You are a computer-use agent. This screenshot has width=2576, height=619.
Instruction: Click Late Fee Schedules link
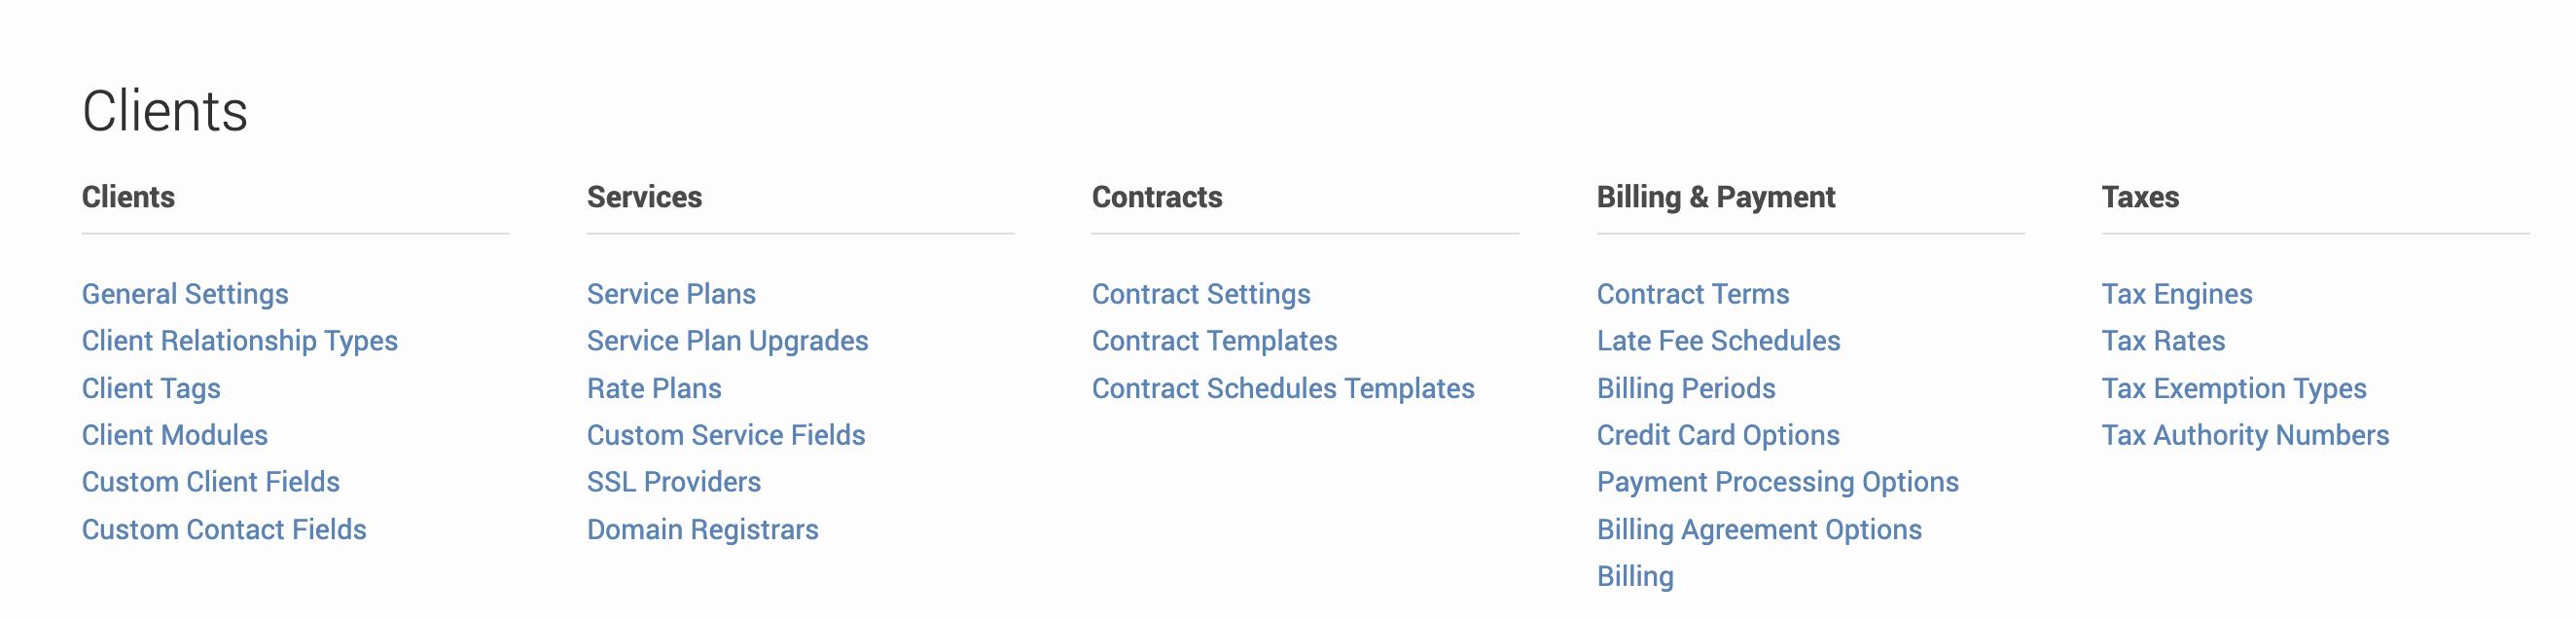point(1718,341)
